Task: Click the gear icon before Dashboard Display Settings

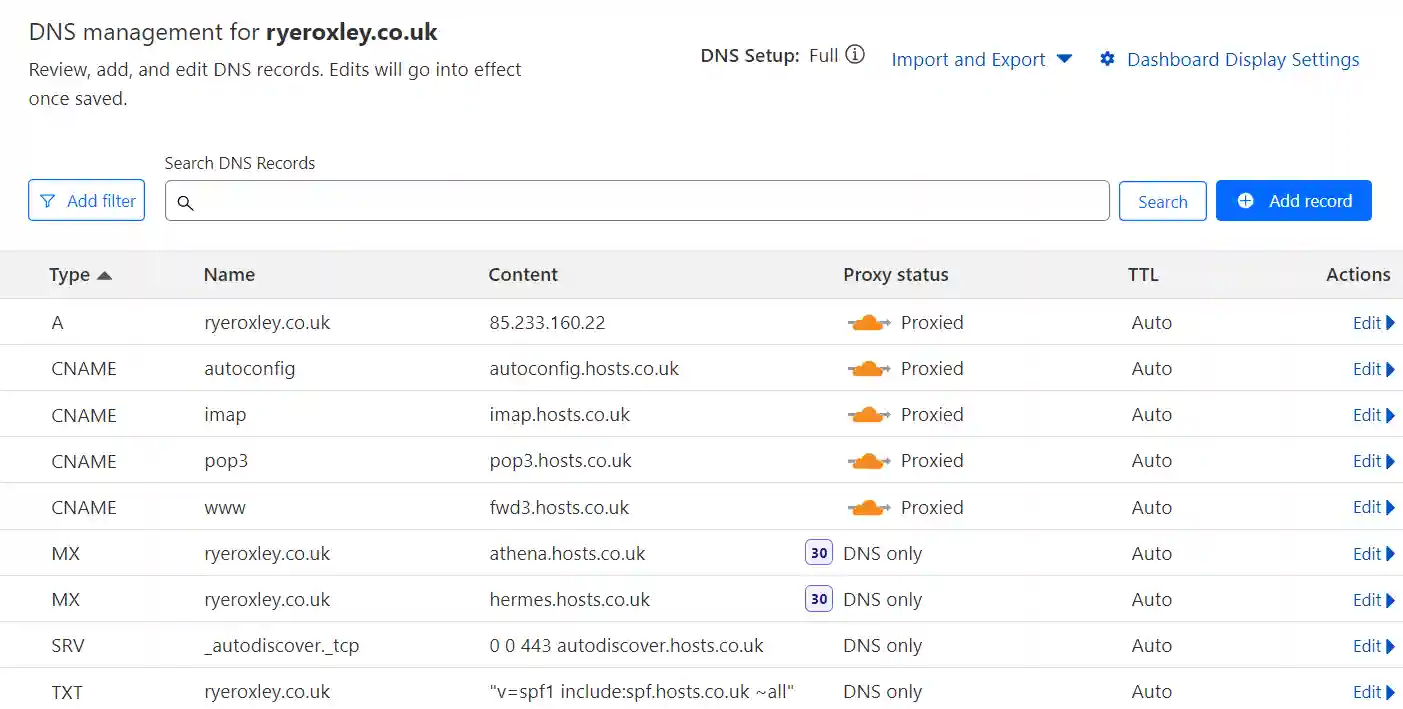Action: point(1107,59)
